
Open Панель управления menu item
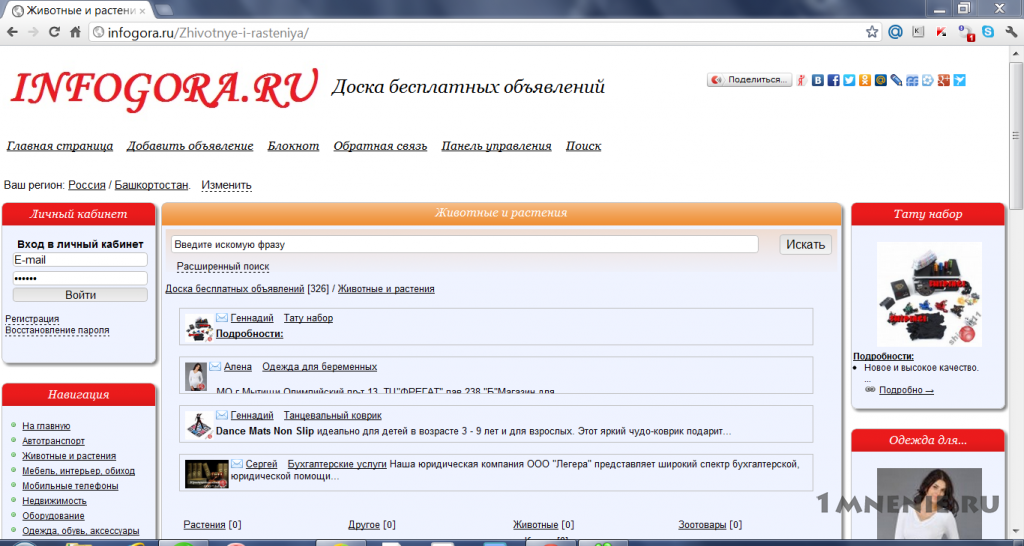(496, 146)
